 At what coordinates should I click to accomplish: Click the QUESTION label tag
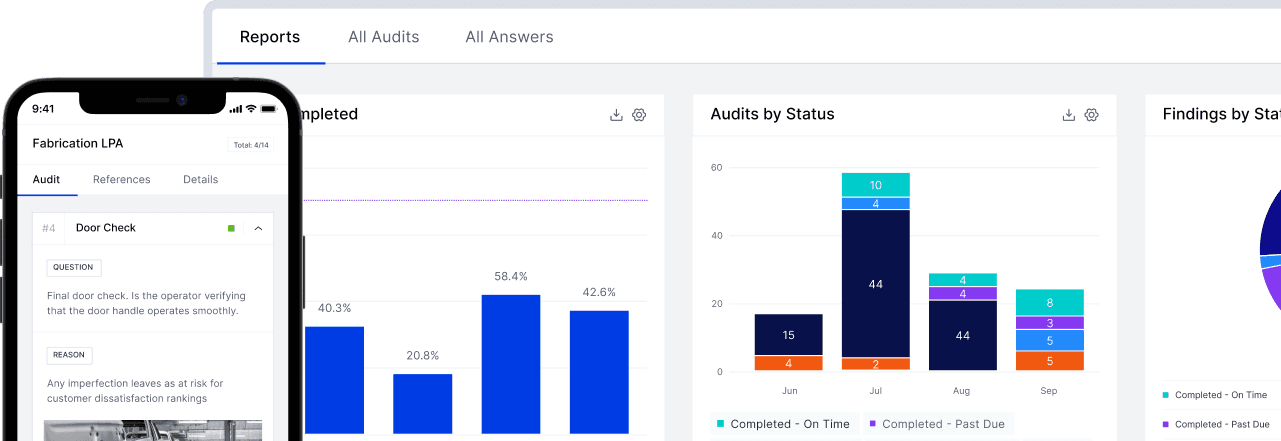point(73,268)
